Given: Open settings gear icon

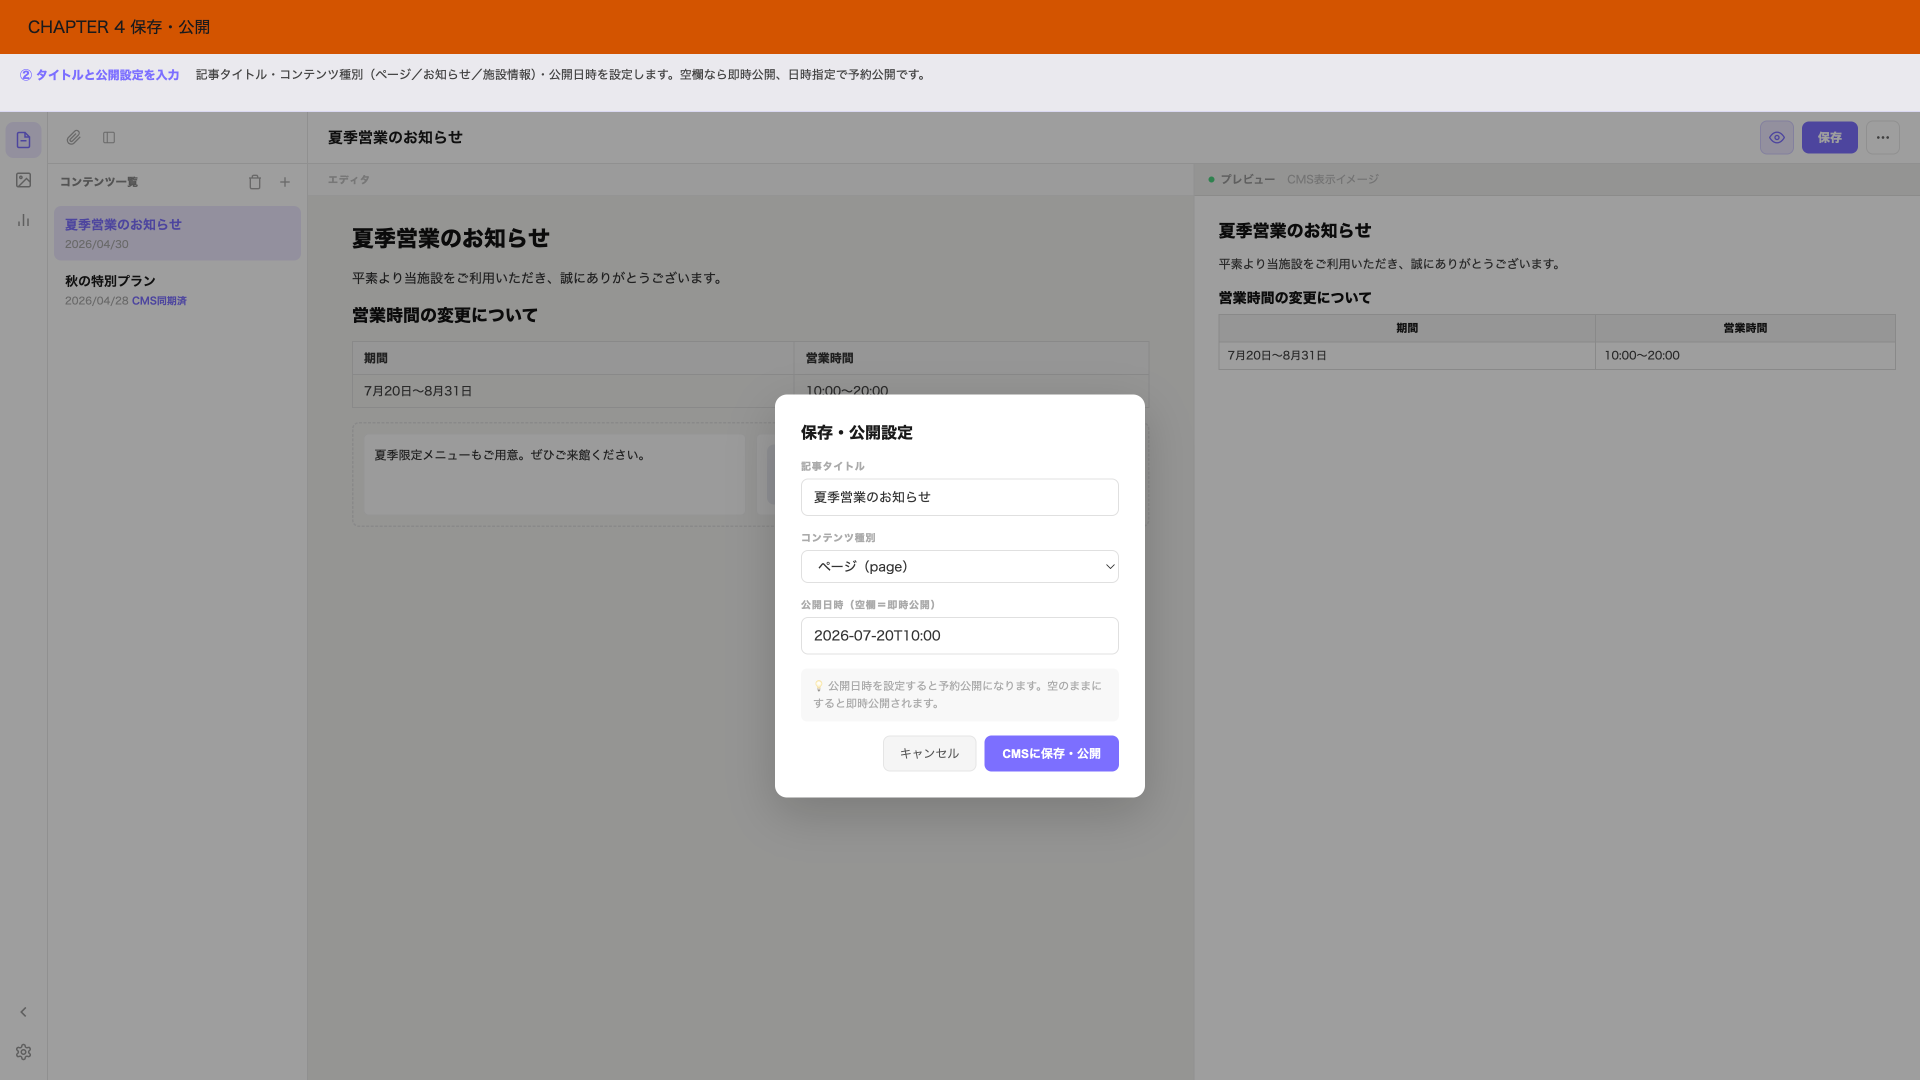Looking at the screenshot, I should (23, 1052).
